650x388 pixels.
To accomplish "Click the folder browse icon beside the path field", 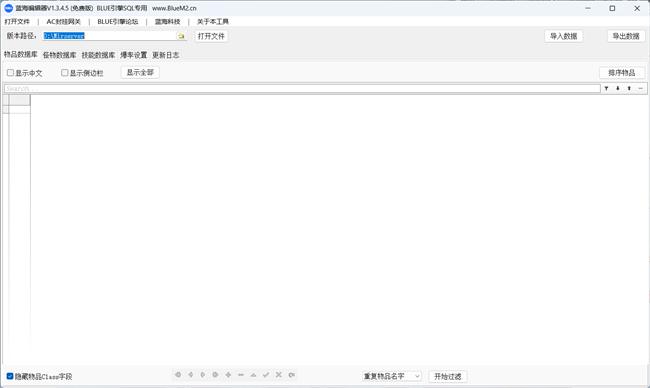I will click(181, 36).
